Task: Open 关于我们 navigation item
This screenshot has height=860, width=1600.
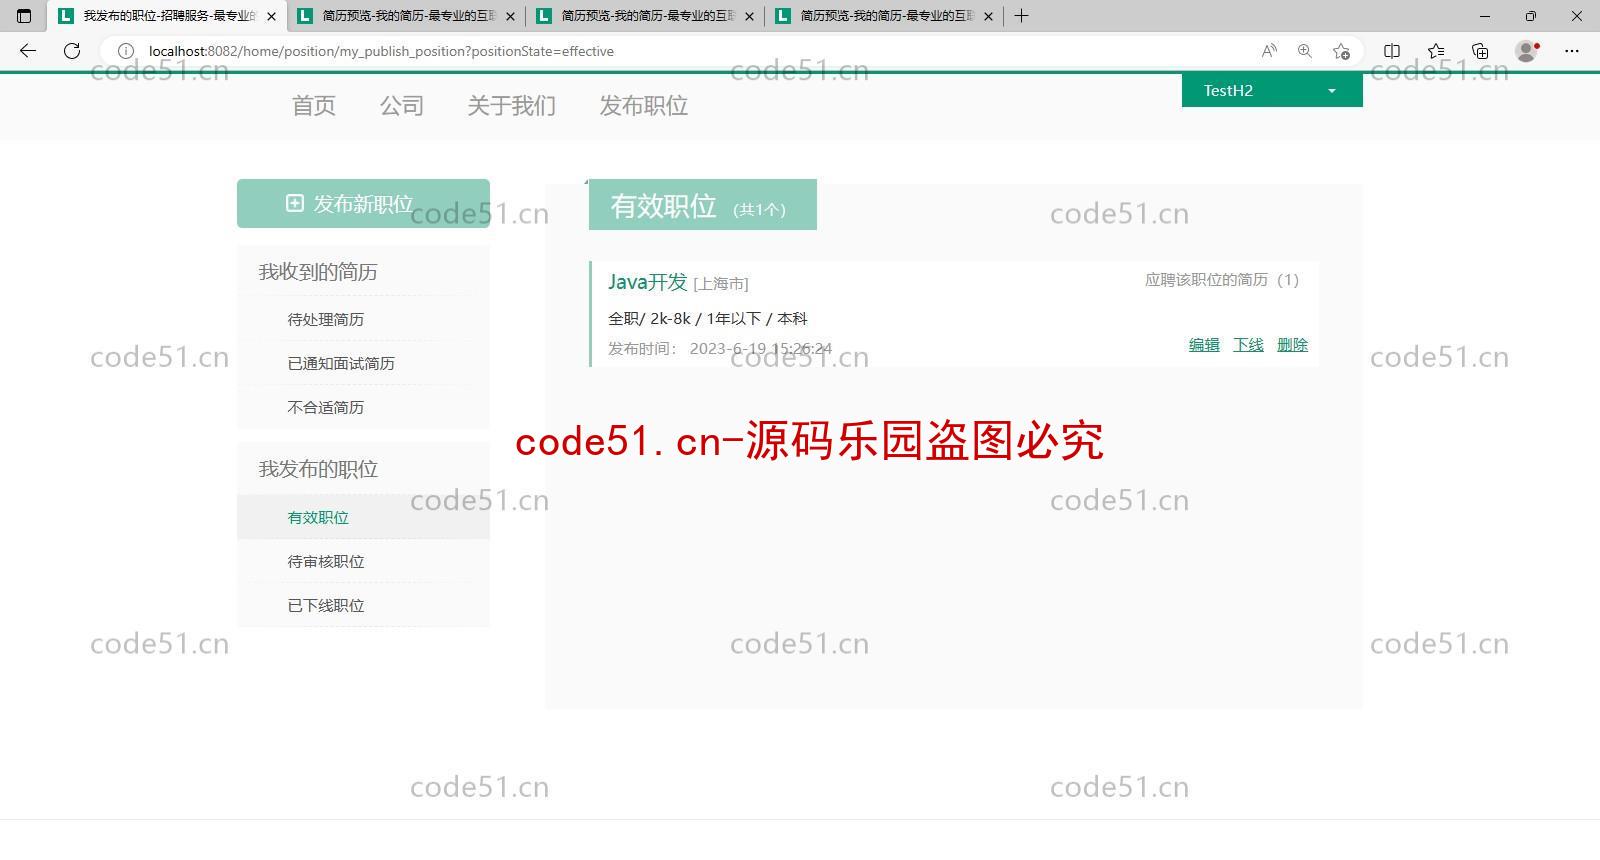Action: tap(511, 106)
